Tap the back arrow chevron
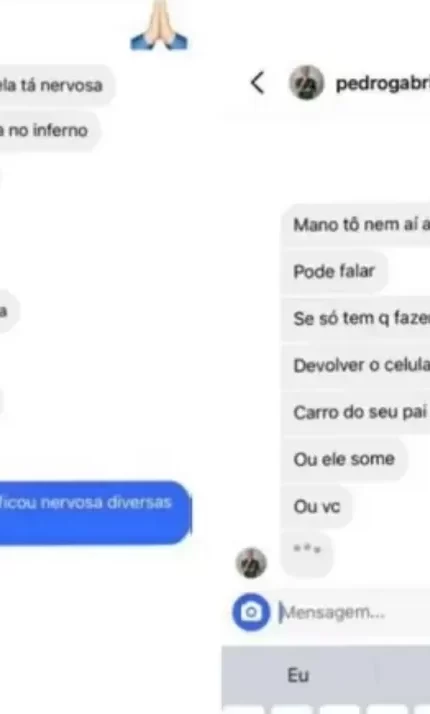This screenshot has width=430, height=714. 257,83
